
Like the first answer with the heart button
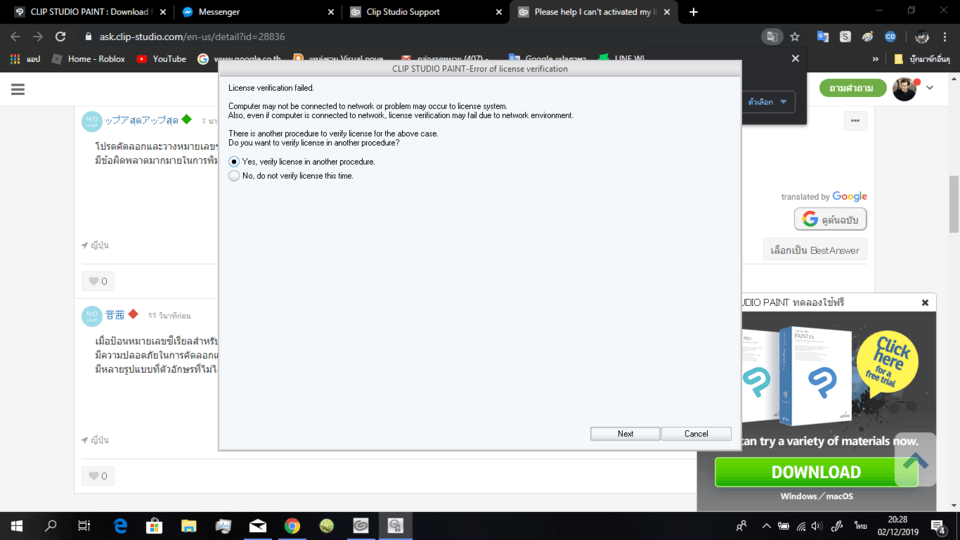(x=98, y=281)
